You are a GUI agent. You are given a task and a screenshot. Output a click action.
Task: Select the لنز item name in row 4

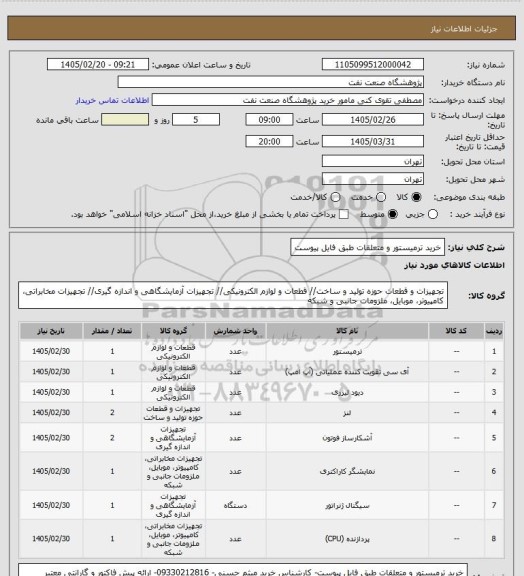pos(347,413)
